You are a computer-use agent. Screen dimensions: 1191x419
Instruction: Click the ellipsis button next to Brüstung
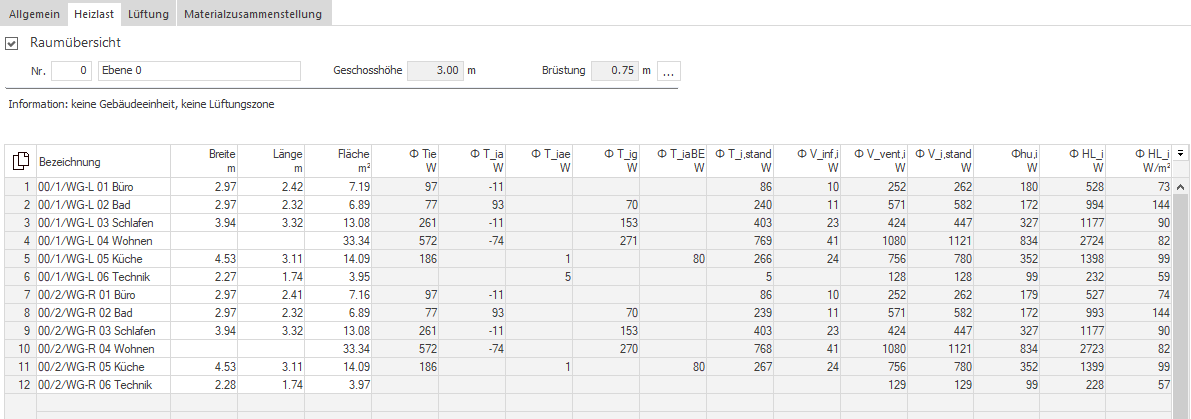click(x=668, y=71)
